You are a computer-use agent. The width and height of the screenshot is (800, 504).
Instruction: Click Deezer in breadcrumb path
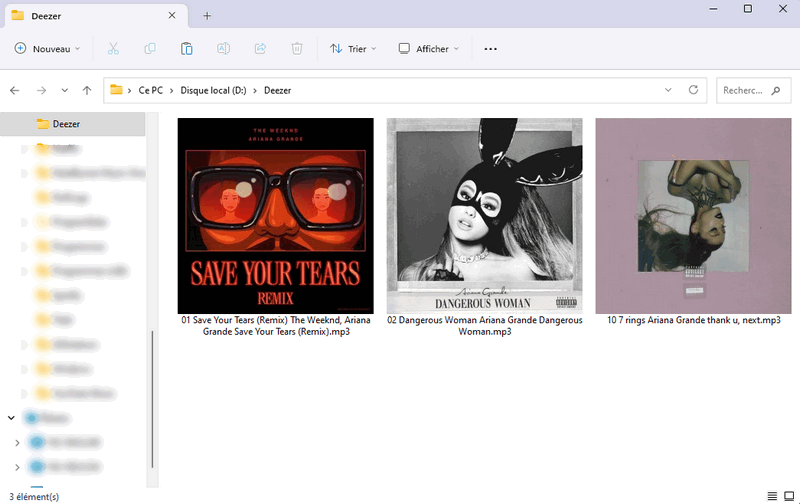pos(278,90)
